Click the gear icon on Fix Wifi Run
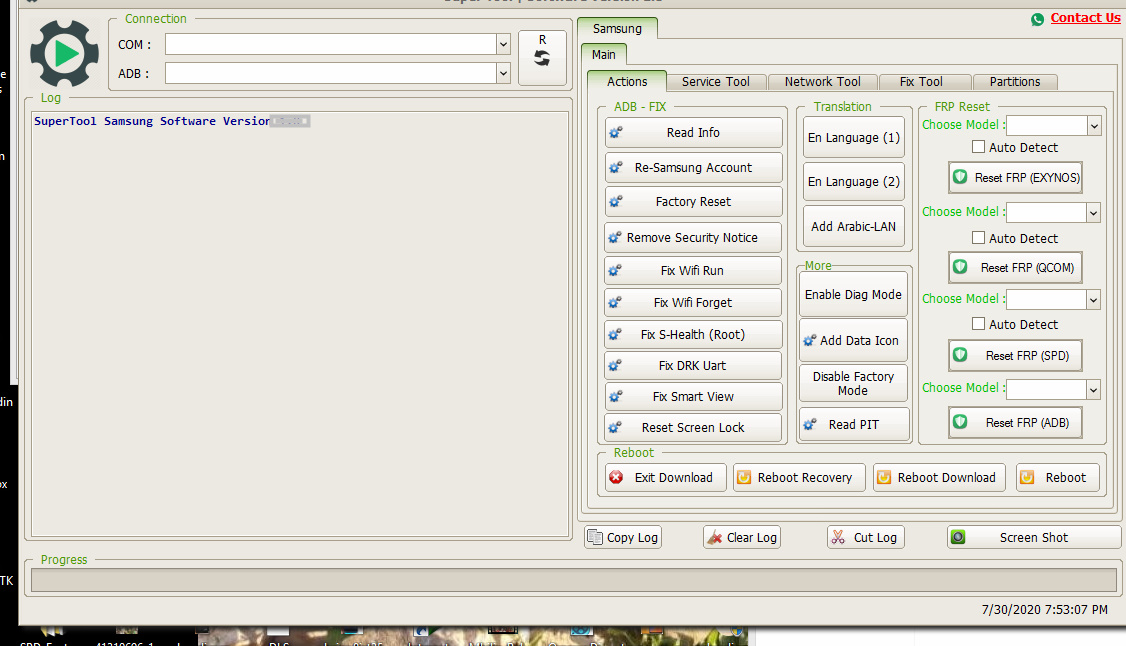Screen dimensions: 1126x646 (x=615, y=271)
